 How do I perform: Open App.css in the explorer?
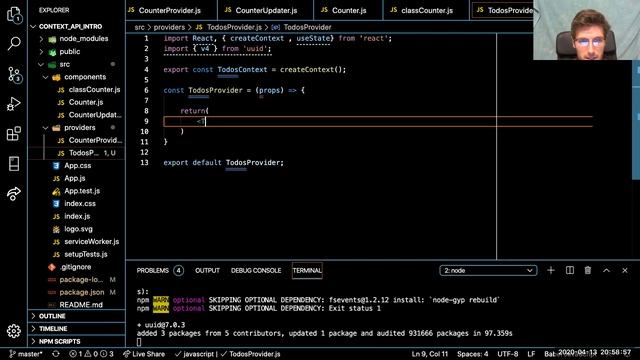(77, 166)
